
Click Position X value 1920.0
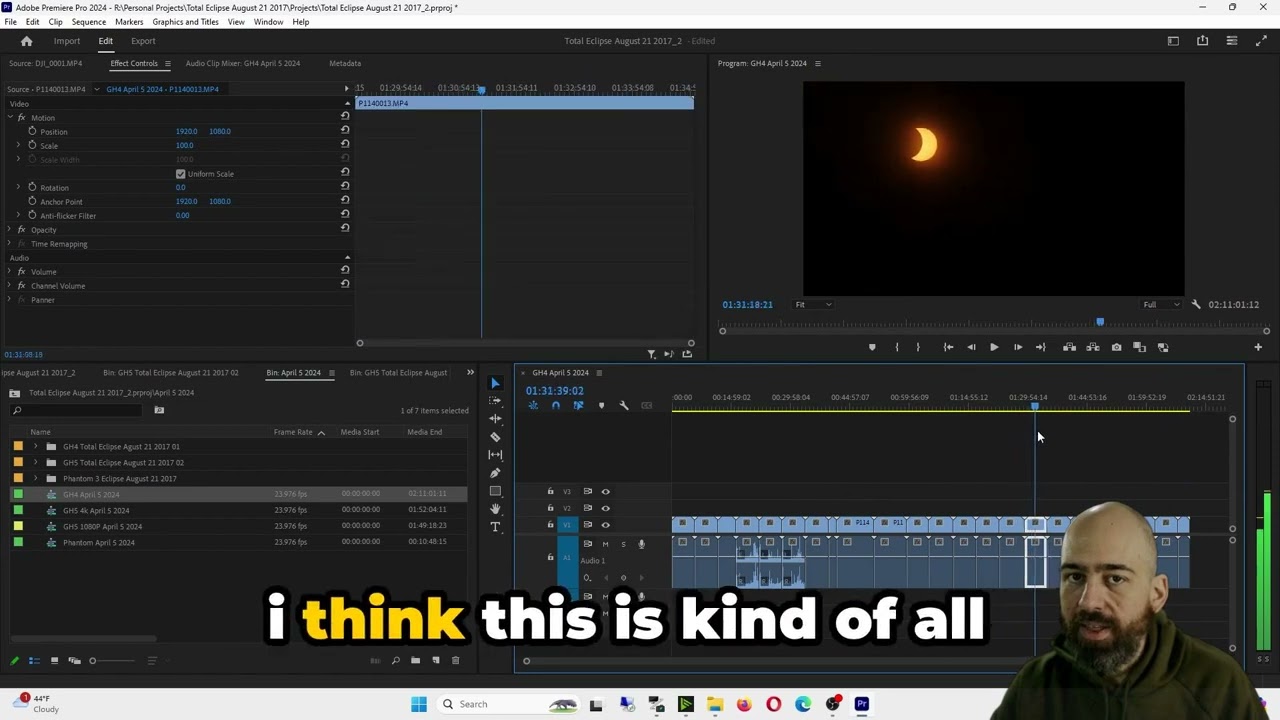click(186, 131)
